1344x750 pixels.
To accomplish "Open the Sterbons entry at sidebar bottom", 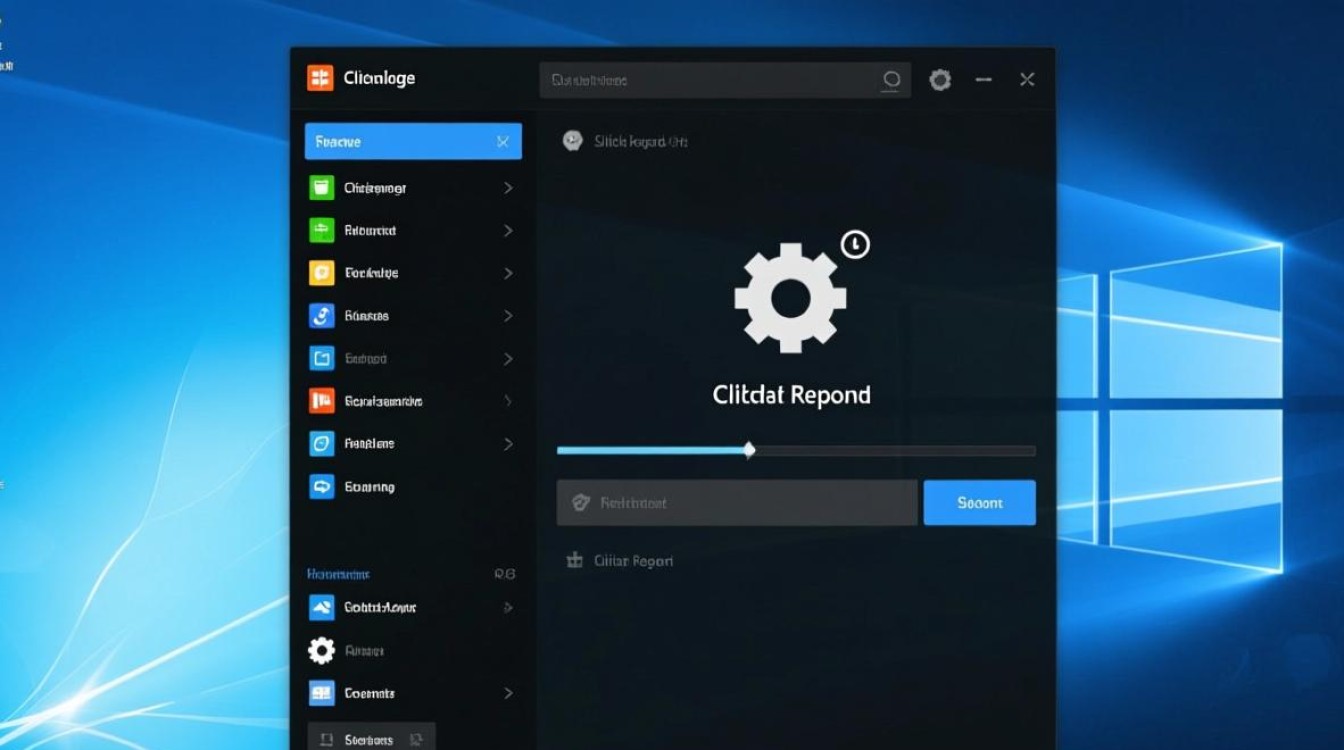I will [x=370, y=737].
